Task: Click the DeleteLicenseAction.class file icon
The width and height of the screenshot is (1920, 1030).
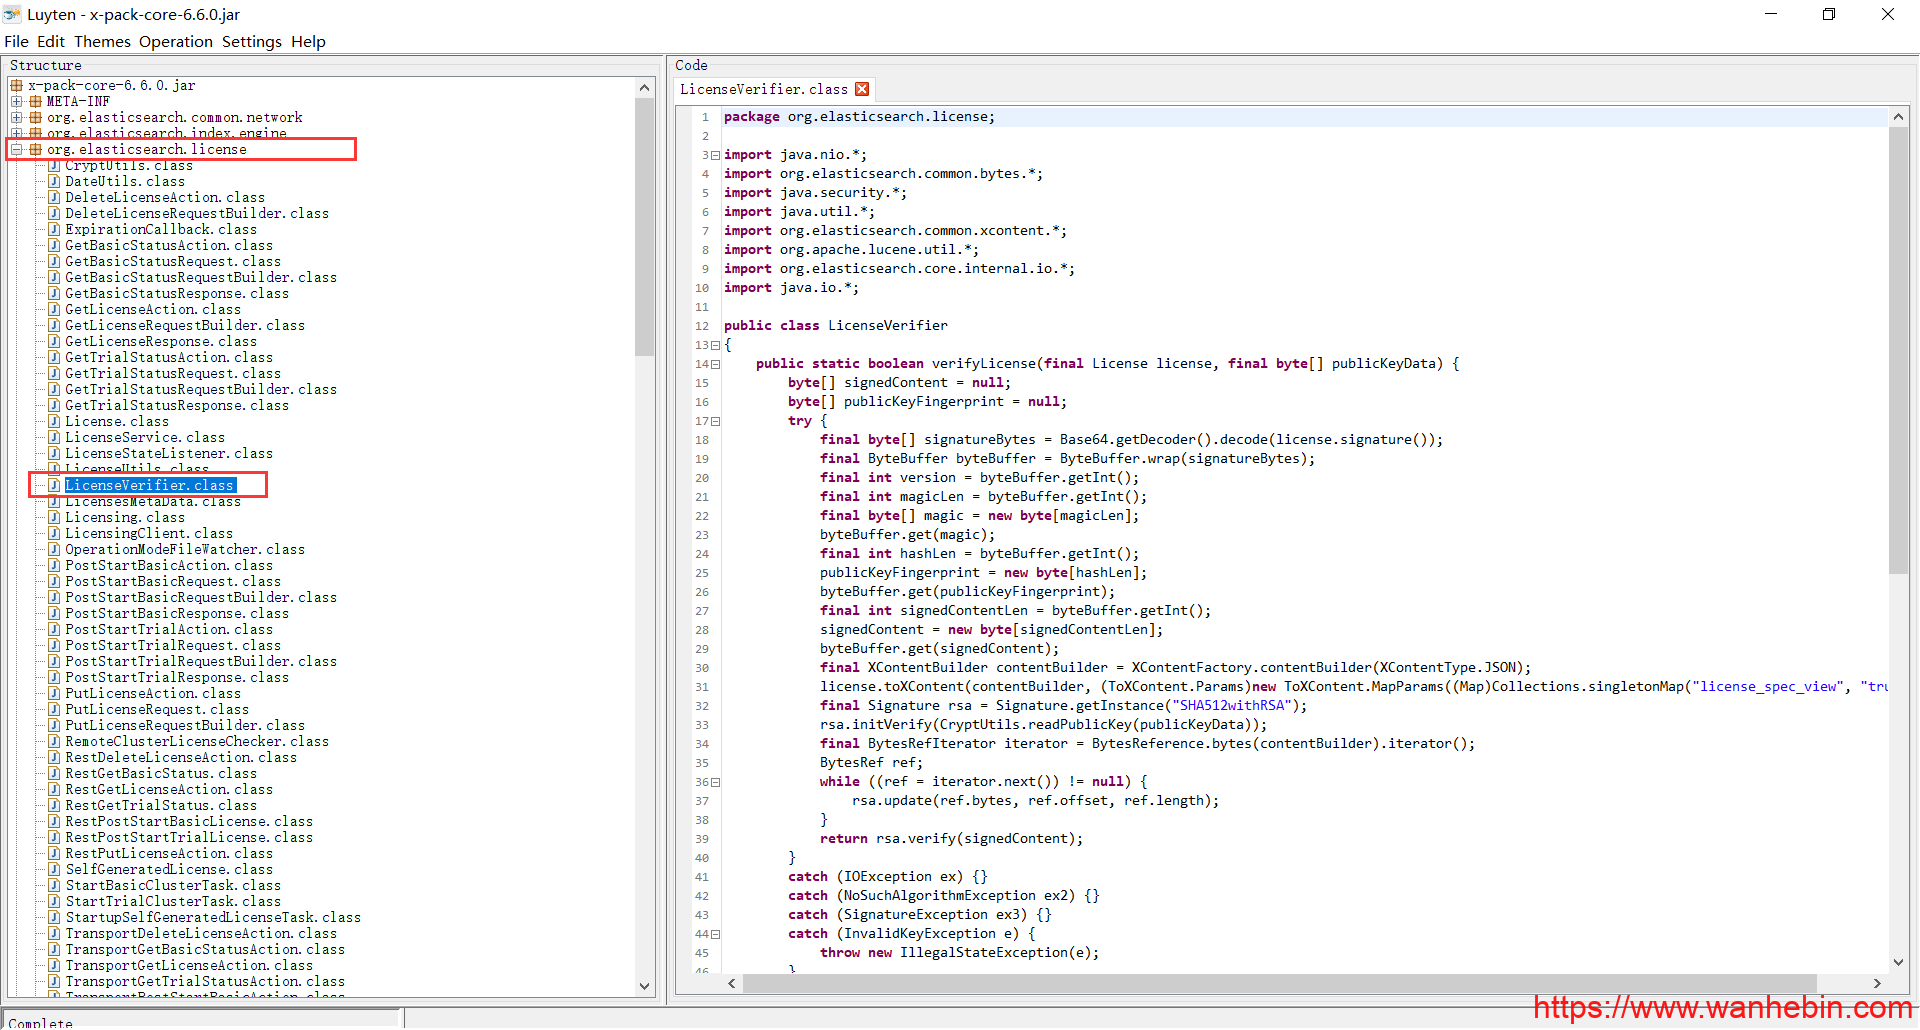Action: 54,197
